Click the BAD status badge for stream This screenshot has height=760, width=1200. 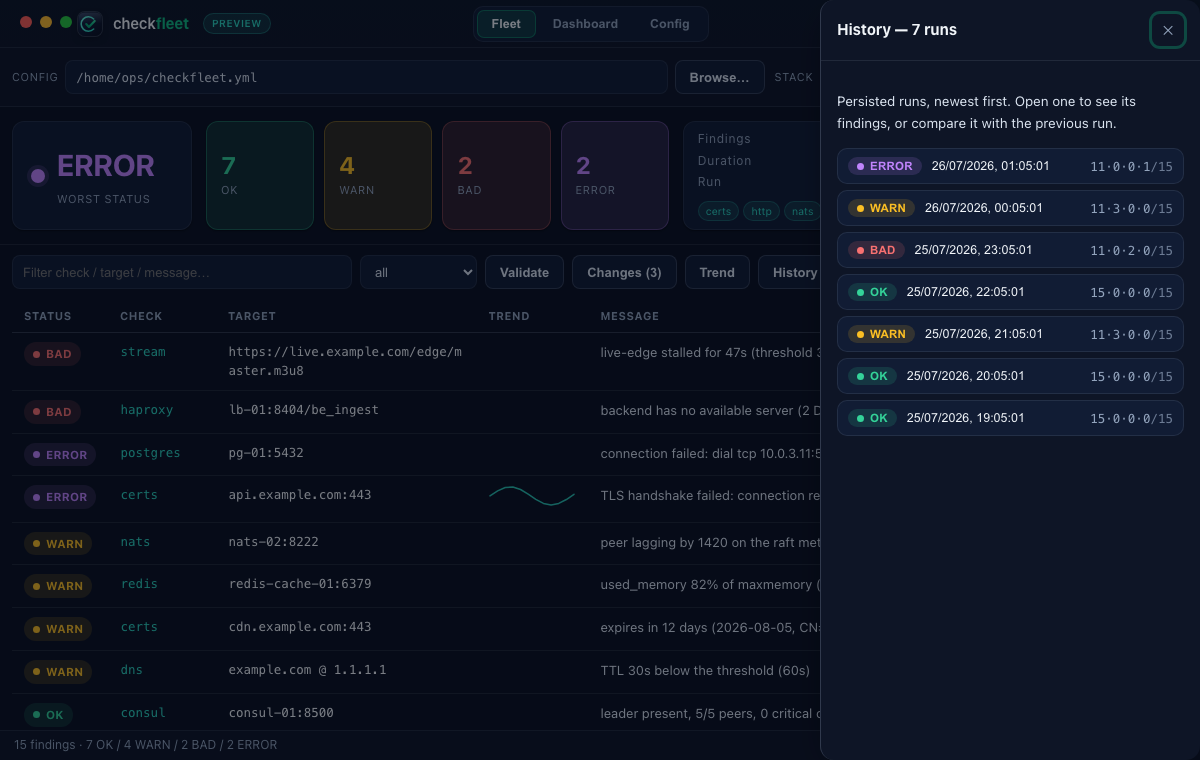click(52, 354)
